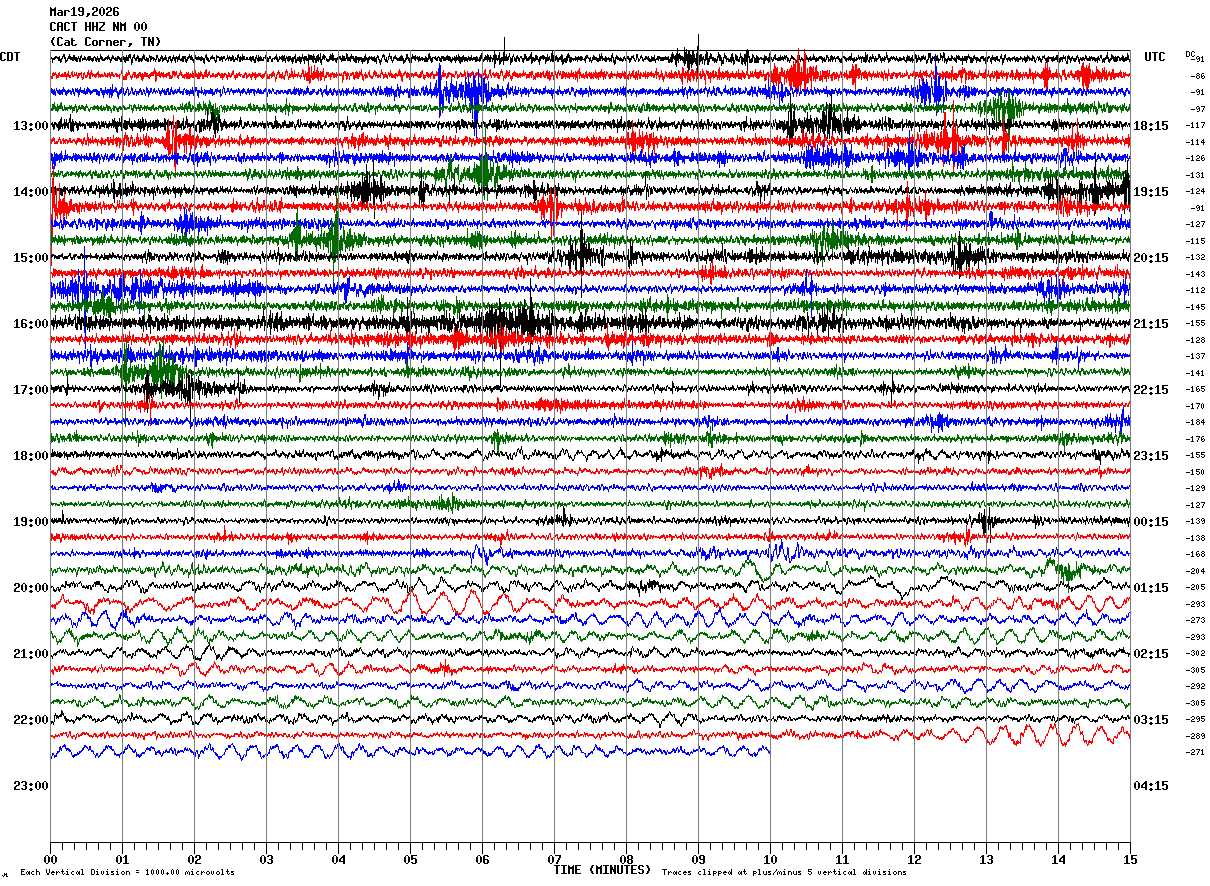
Task: Click the DC offset value -184
Action: tap(1196, 423)
